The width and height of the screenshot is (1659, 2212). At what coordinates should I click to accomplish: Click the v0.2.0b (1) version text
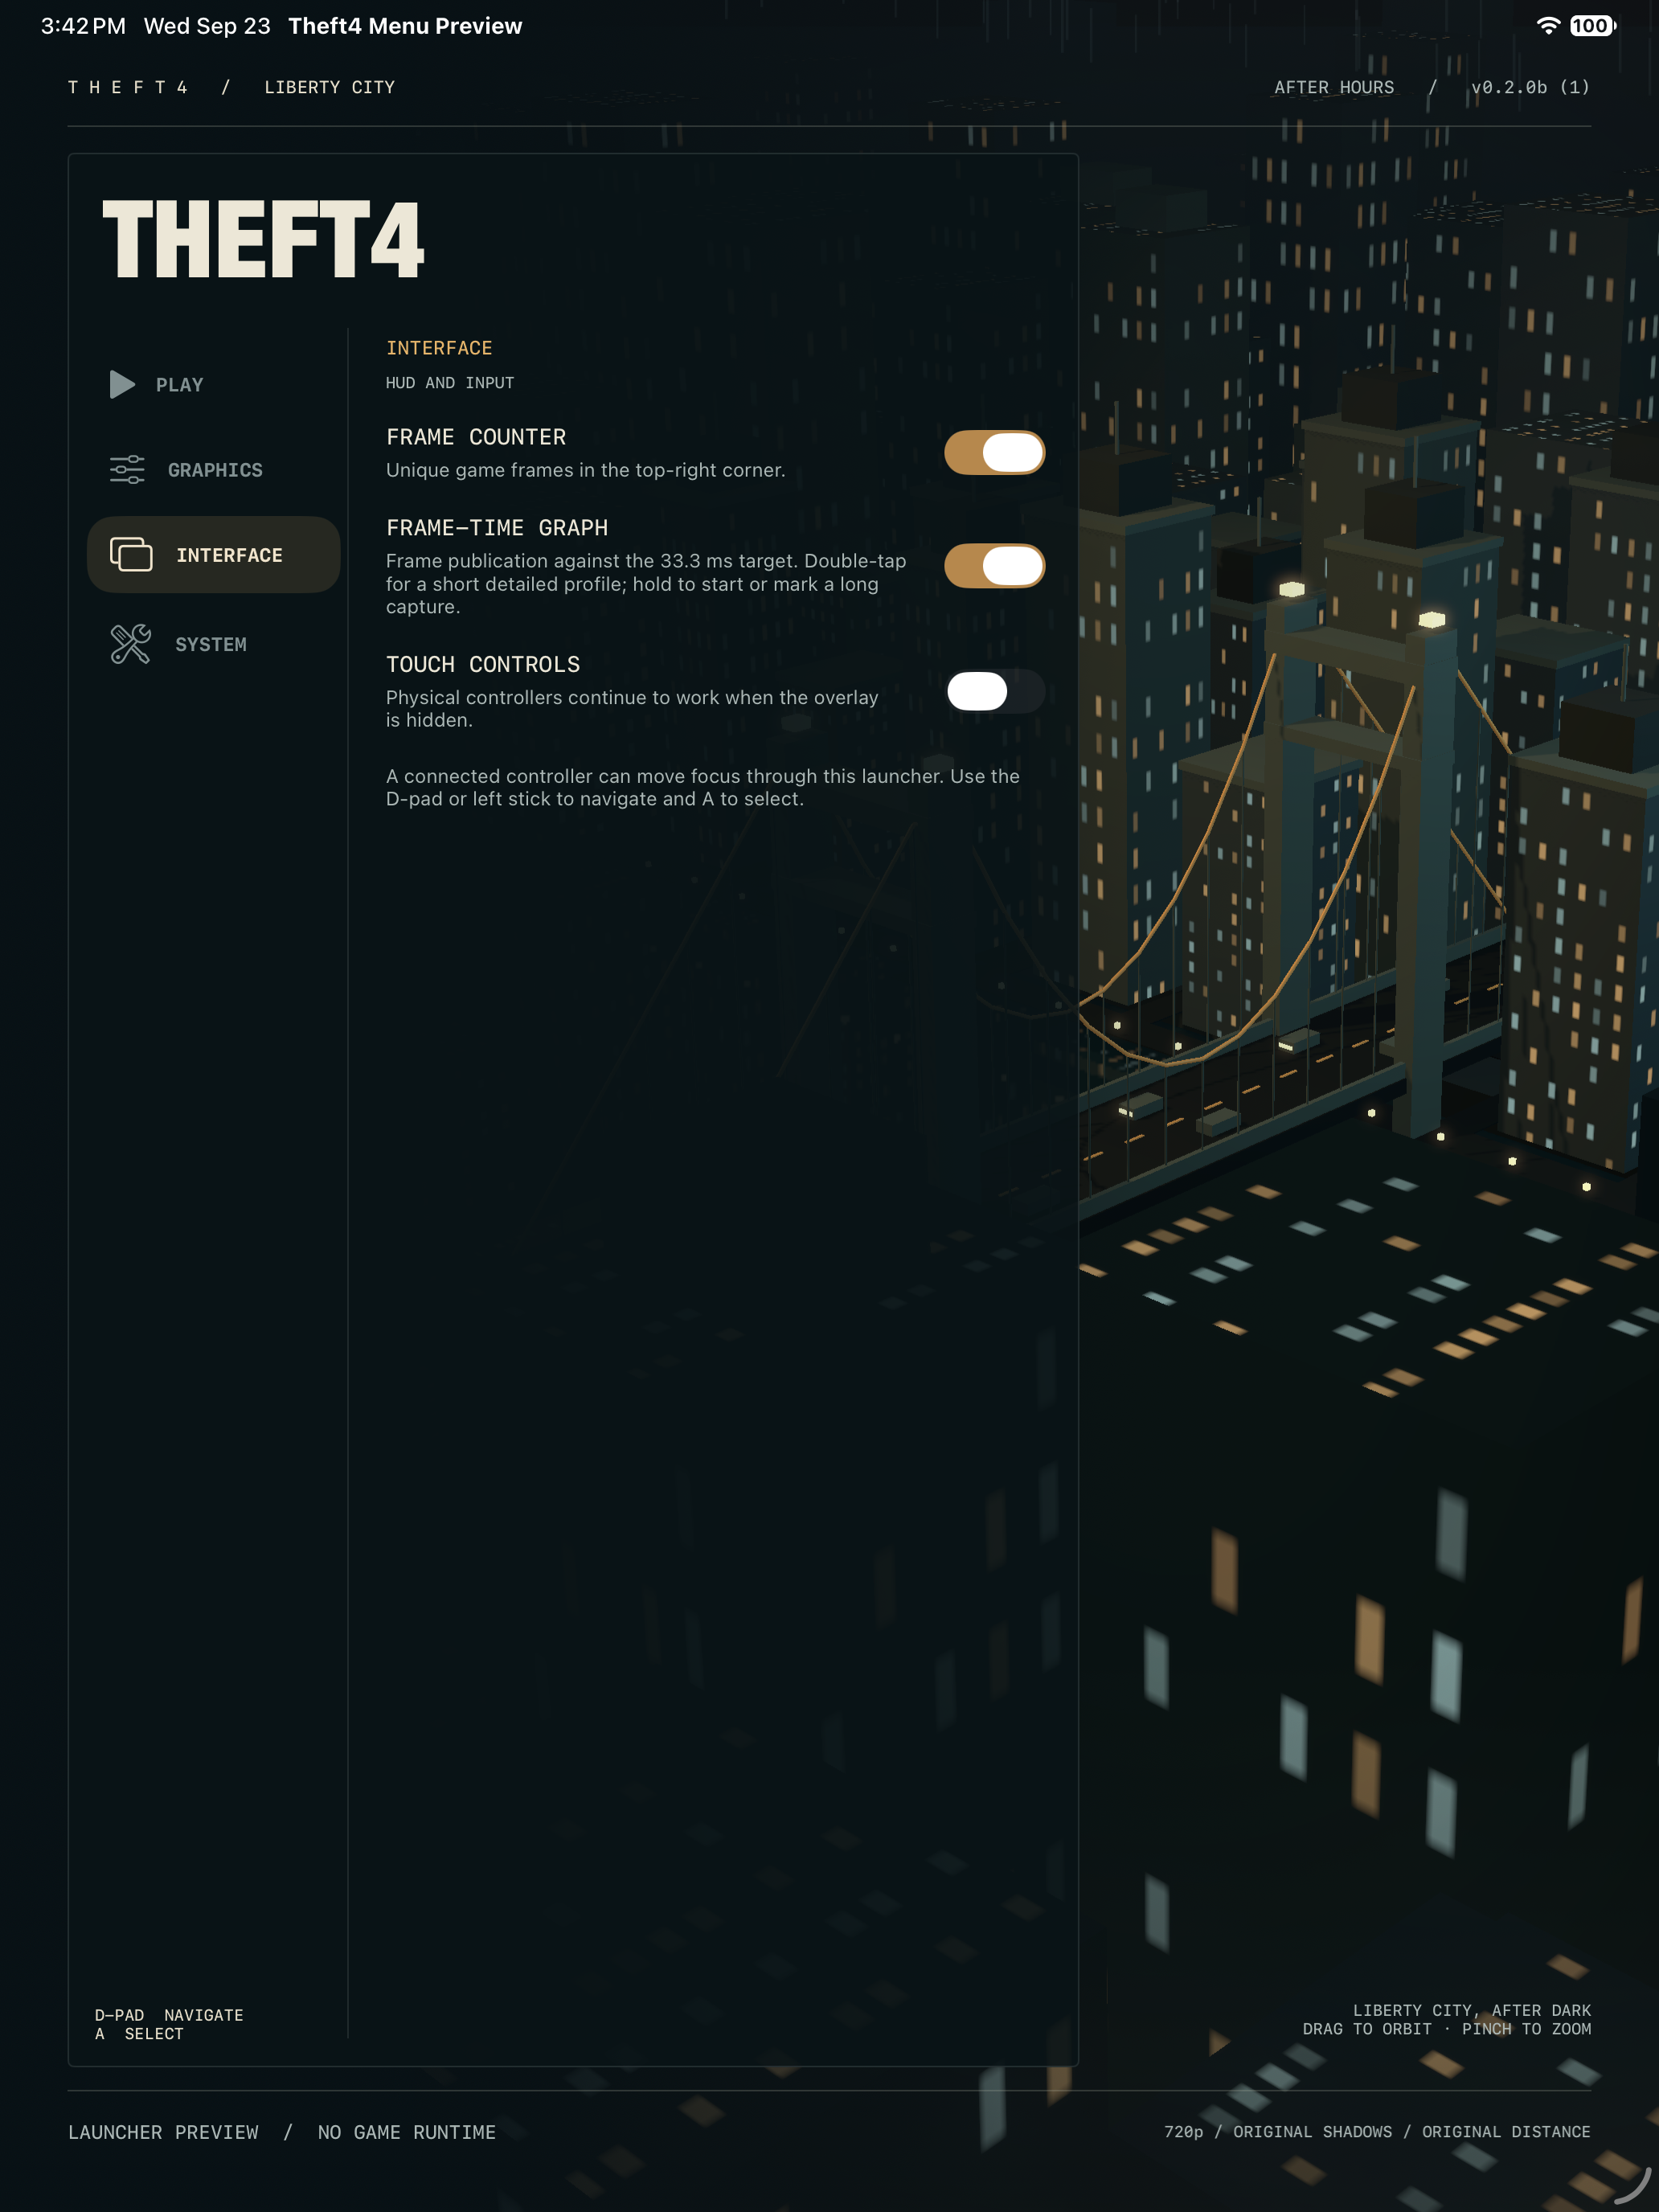click(x=1530, y=87)
